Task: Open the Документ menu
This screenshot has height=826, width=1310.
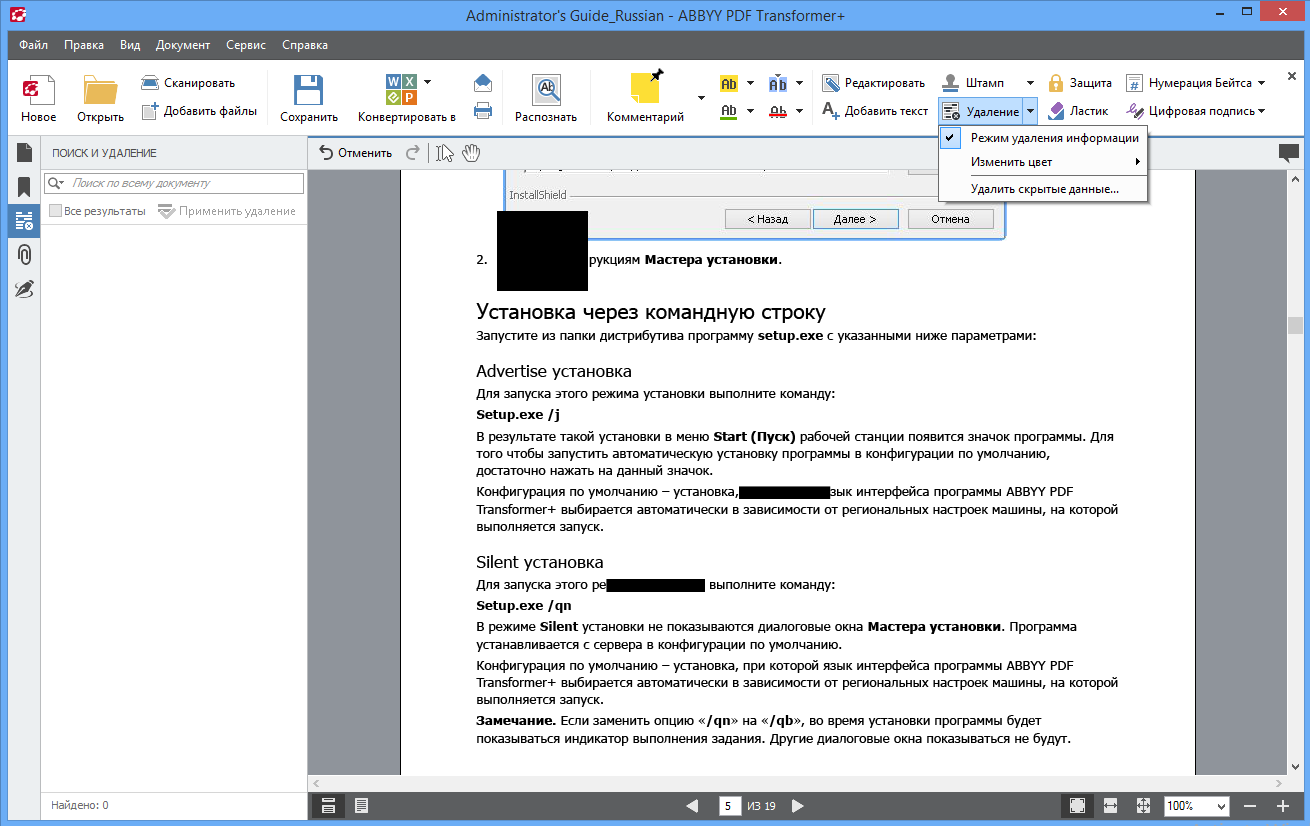Action: coord(183,45)
